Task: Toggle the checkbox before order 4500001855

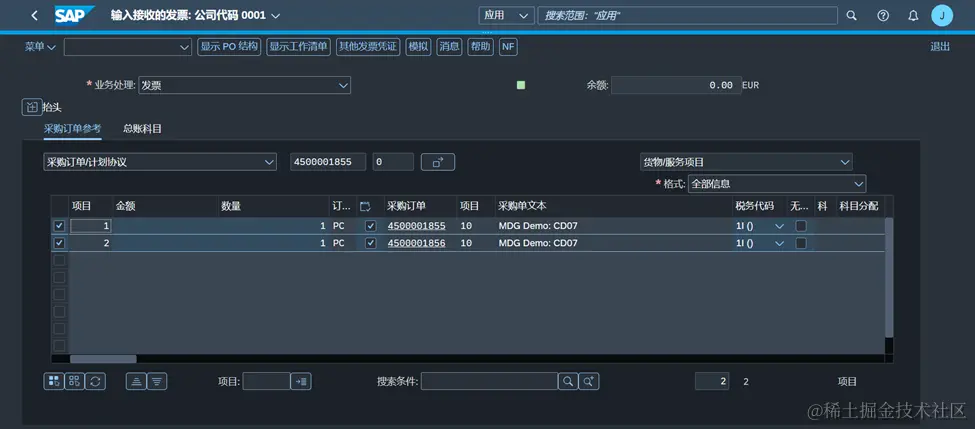Action: (x=371, y=226)
